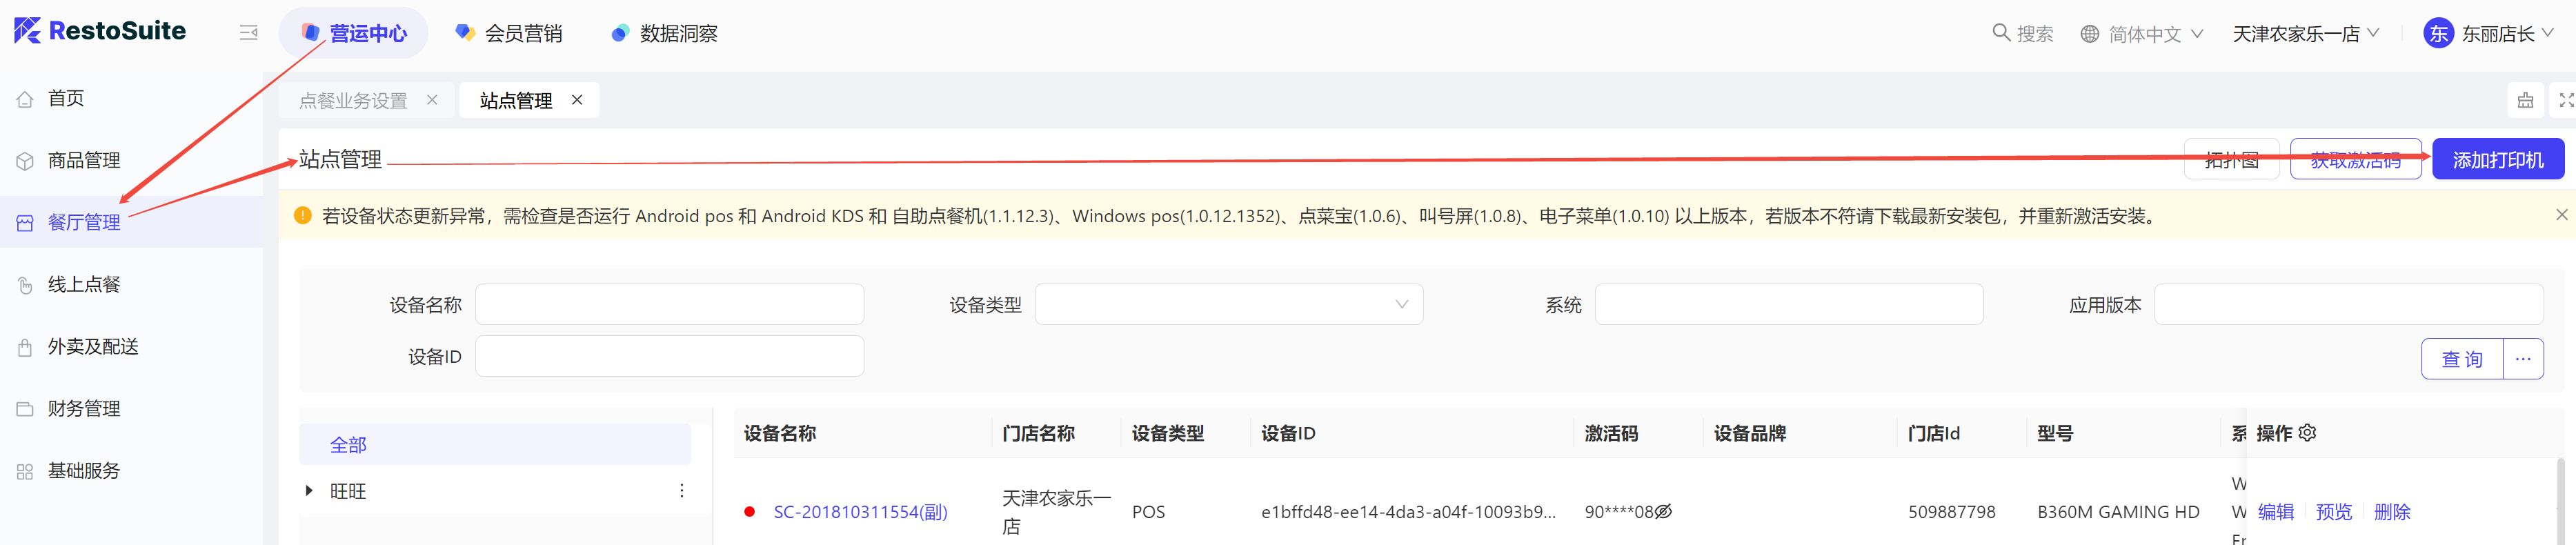
Task: Open the three-dot menu beside 旺旺
Action: click(x=682, y=491)
